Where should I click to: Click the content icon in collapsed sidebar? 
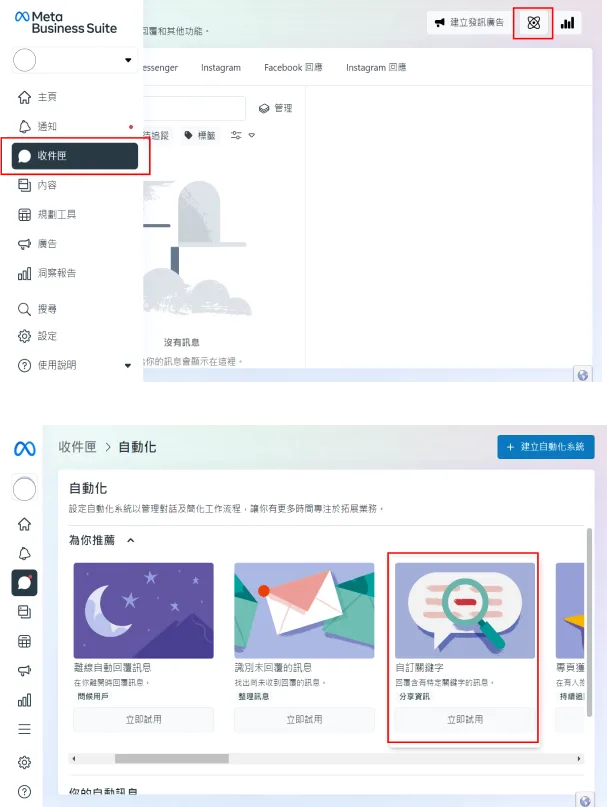click(24, 611)
